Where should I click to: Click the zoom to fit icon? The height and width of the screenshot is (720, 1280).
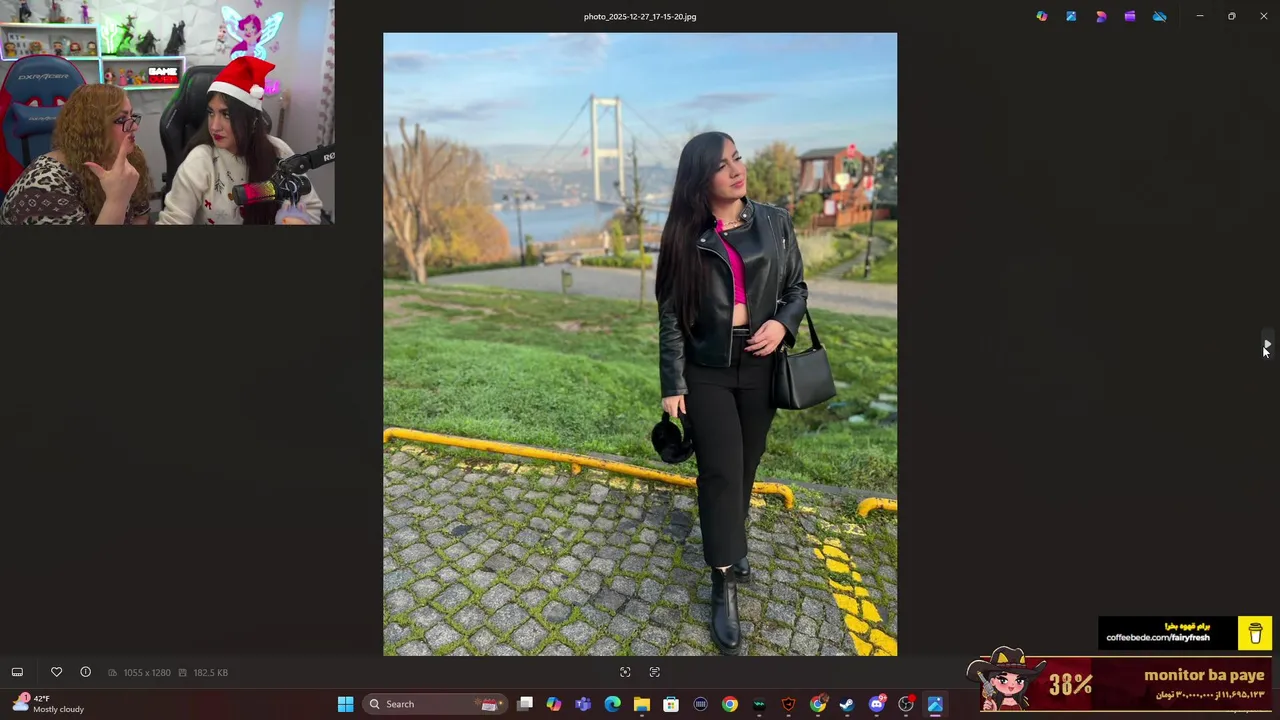tap(625, 672)
